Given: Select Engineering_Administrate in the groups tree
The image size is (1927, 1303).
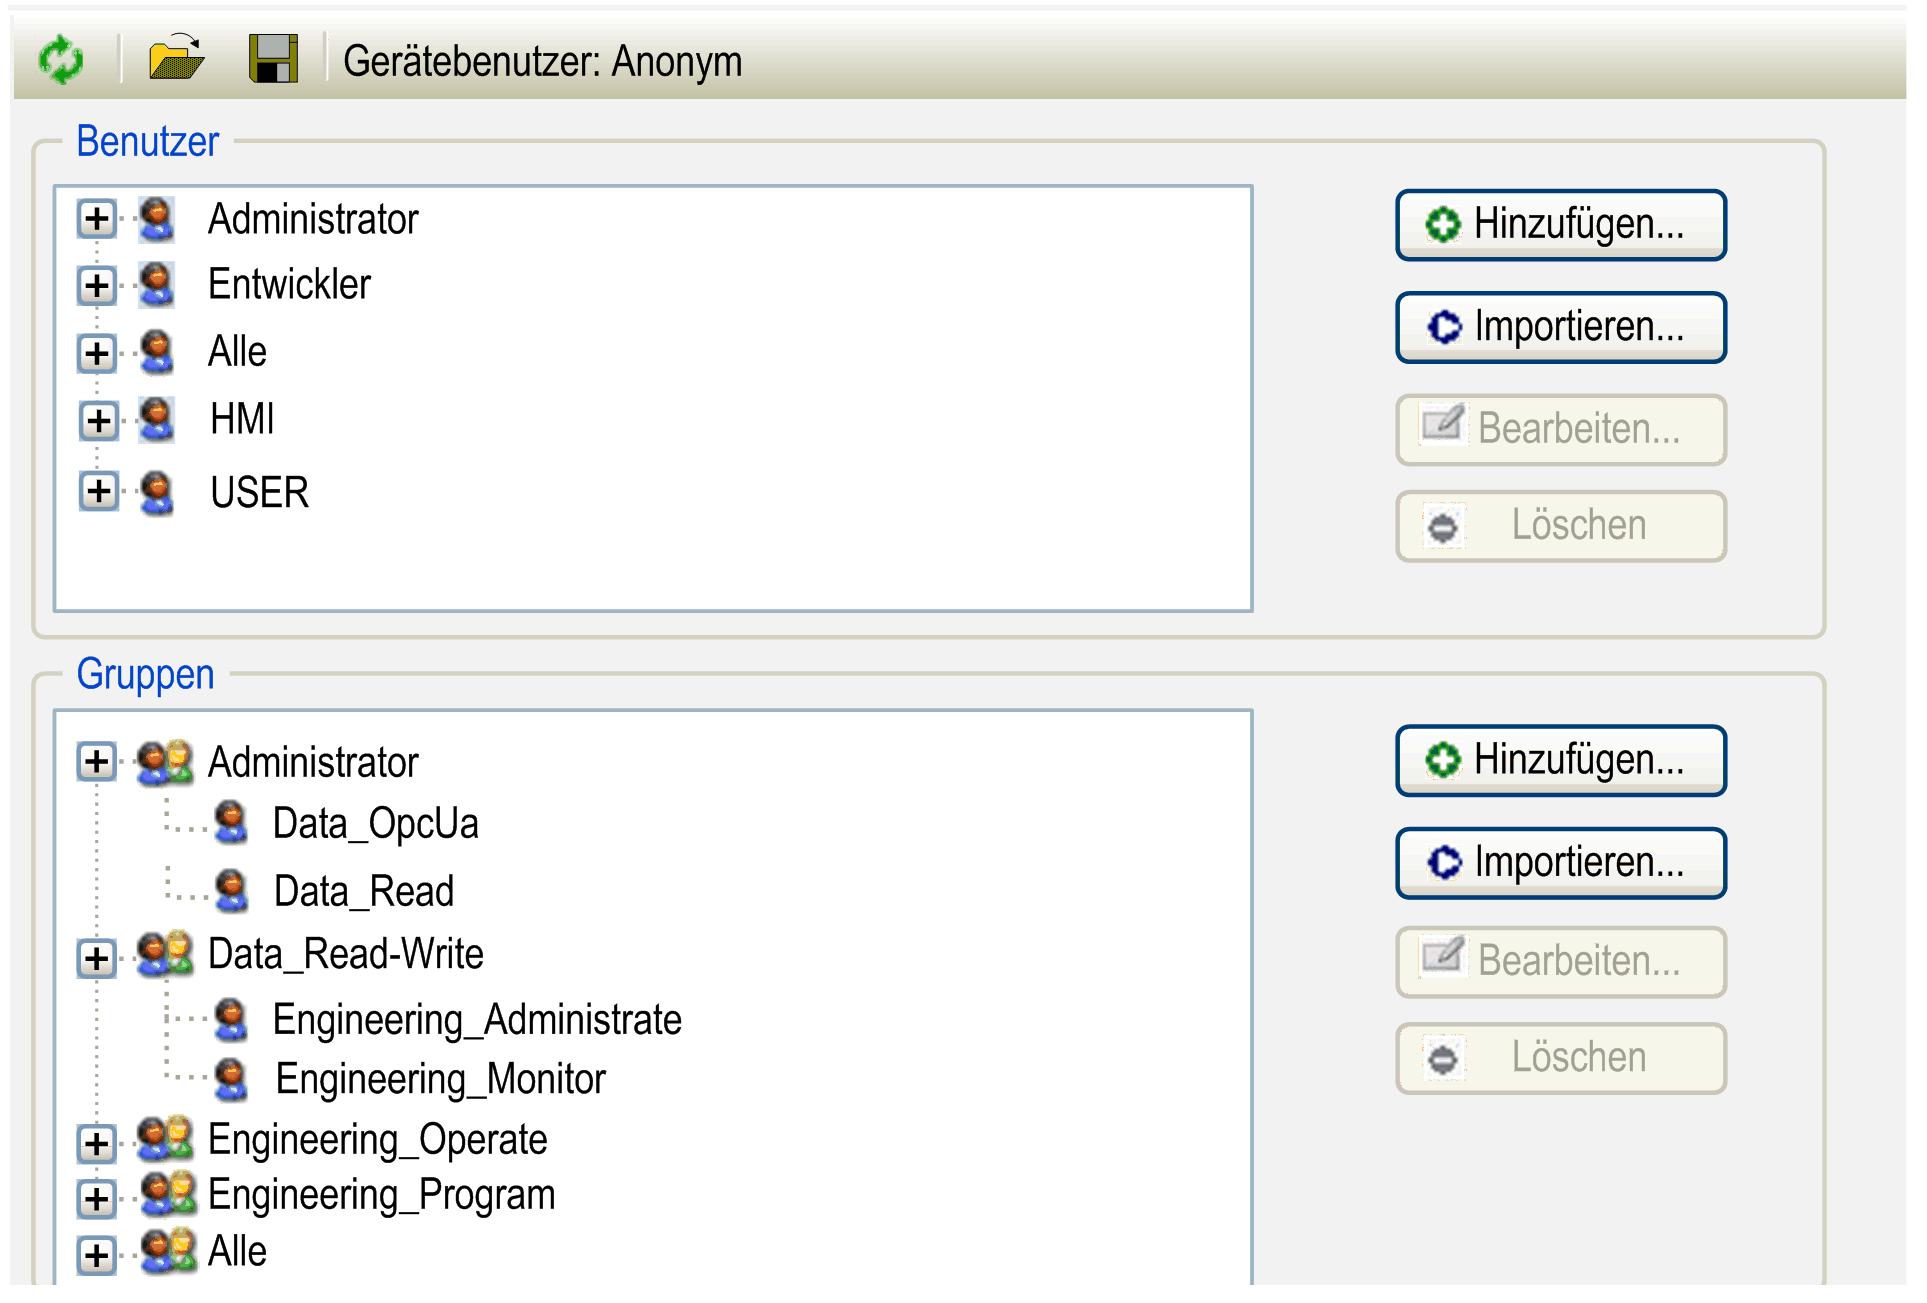Looking at the screenshot, I should click(477, 1020).
